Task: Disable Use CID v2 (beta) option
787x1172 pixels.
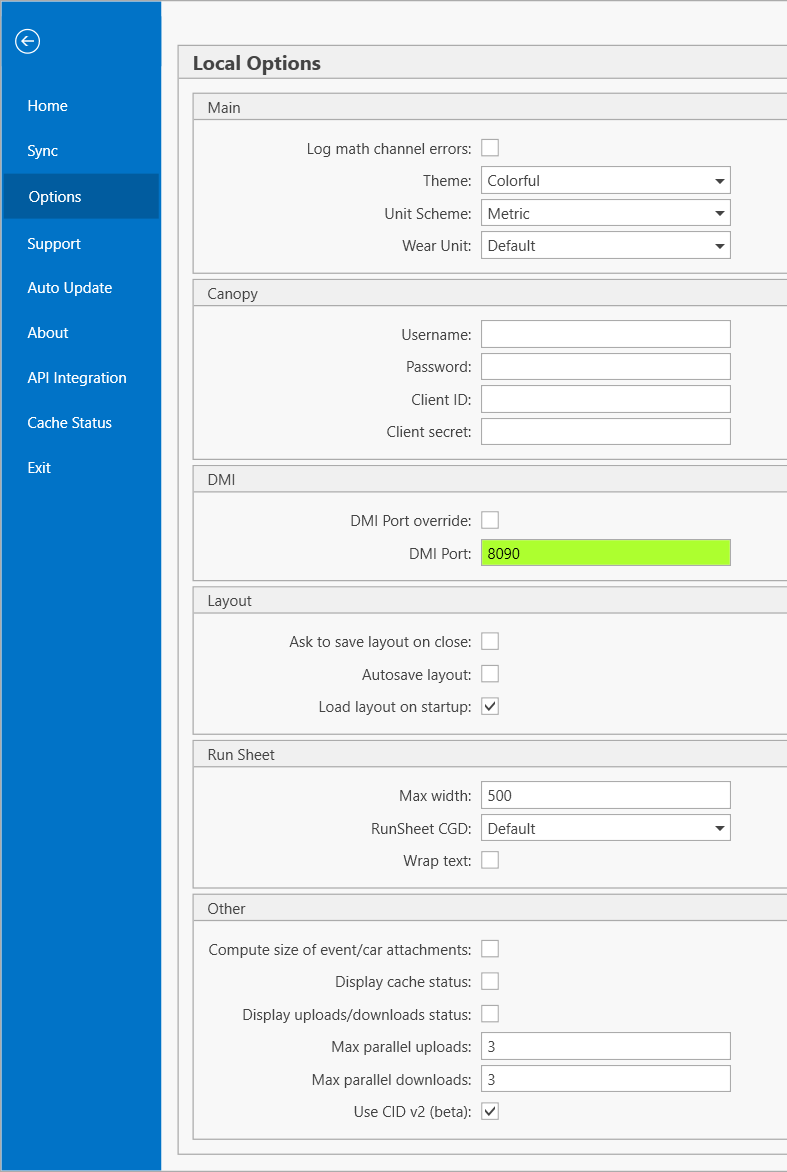Action: 490,1111
